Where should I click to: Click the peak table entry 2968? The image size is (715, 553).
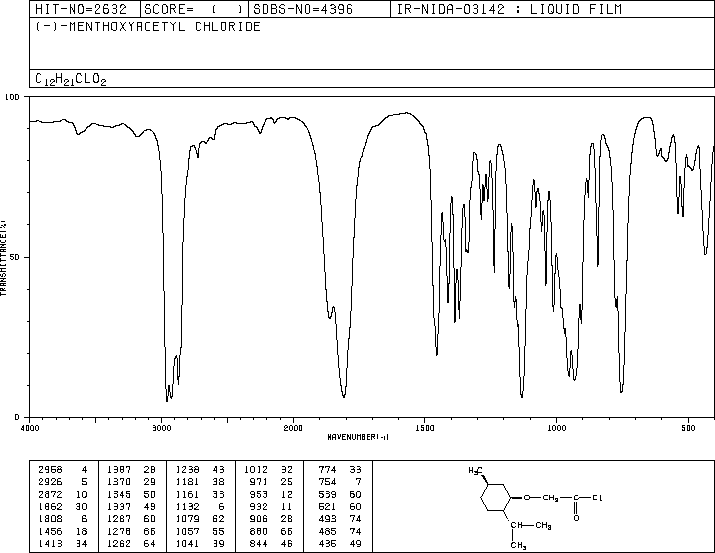(x=50, y=469)
